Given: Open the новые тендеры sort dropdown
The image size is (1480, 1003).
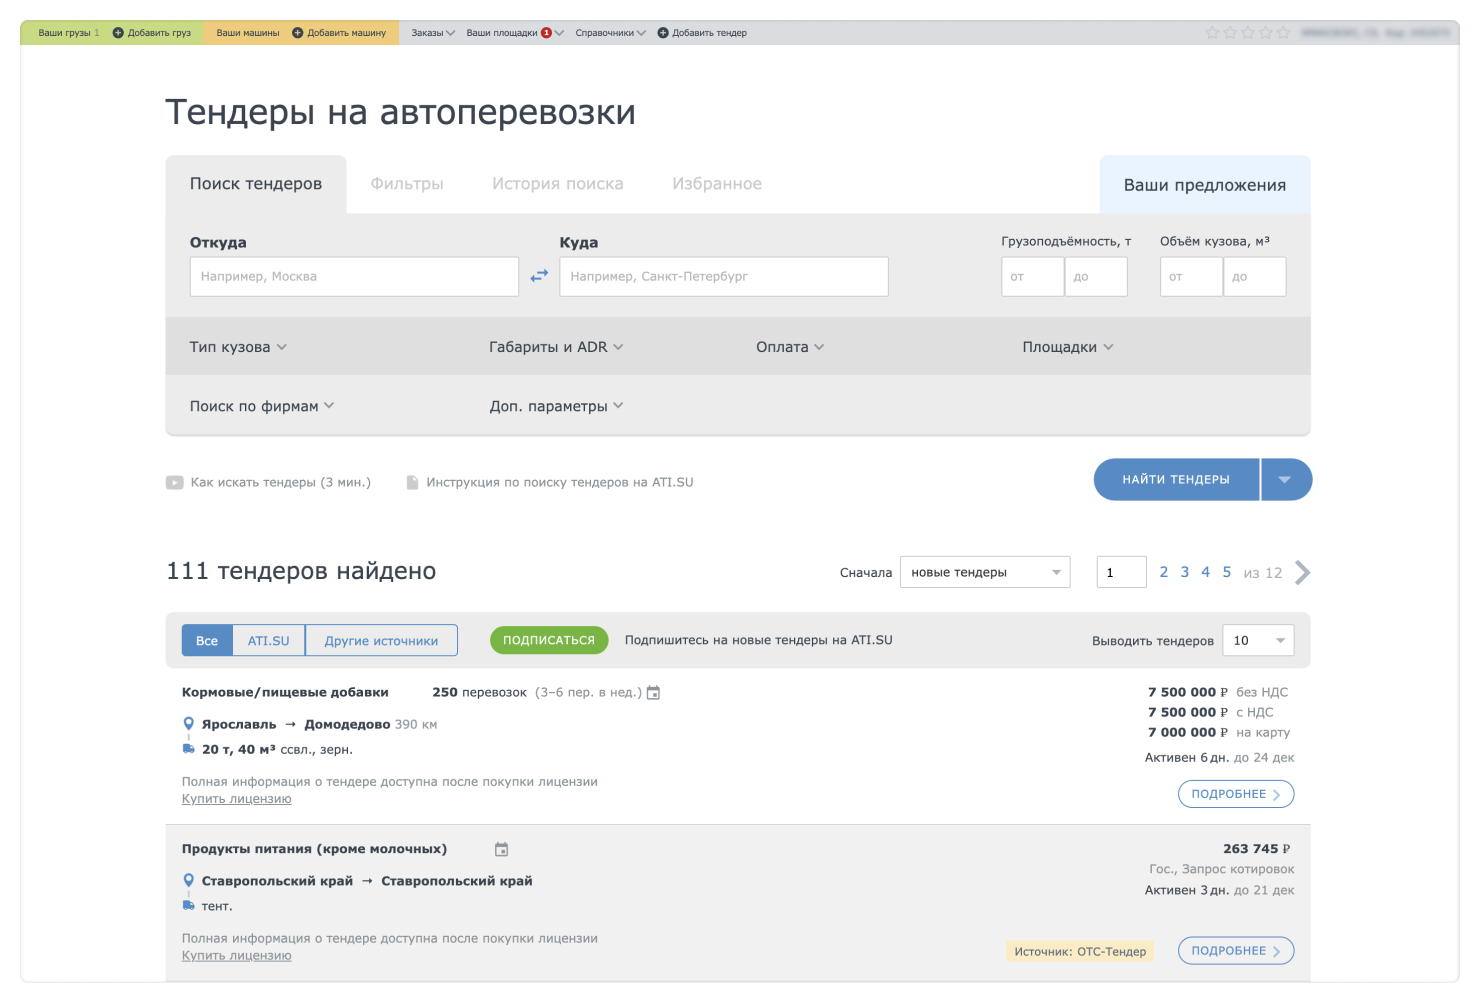Looking at the screenshot, I should click(x=984, y=573).
